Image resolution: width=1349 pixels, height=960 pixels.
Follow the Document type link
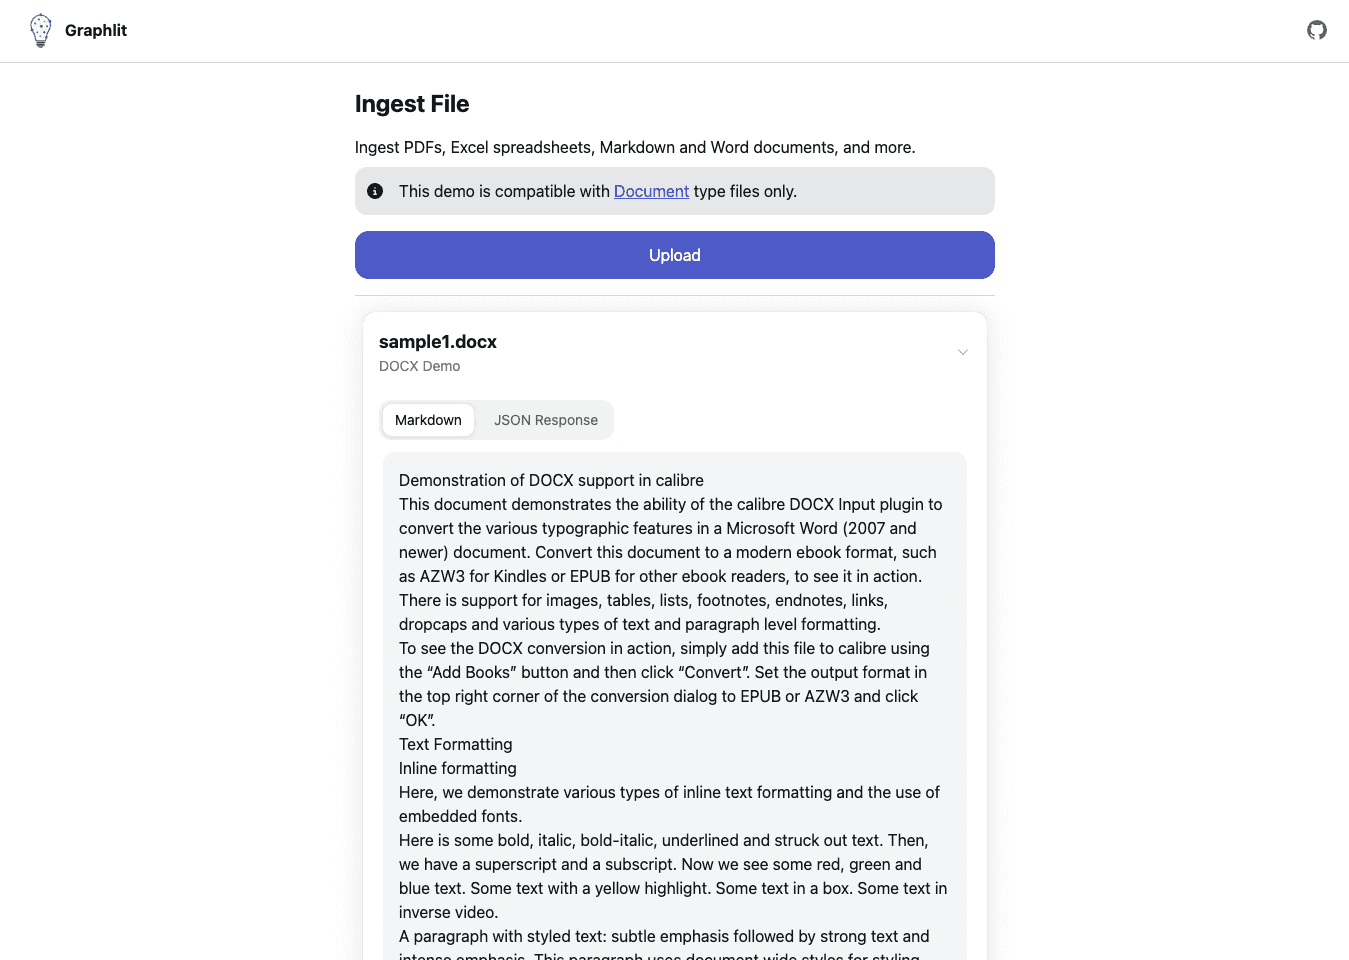click(x=651, y=191)
